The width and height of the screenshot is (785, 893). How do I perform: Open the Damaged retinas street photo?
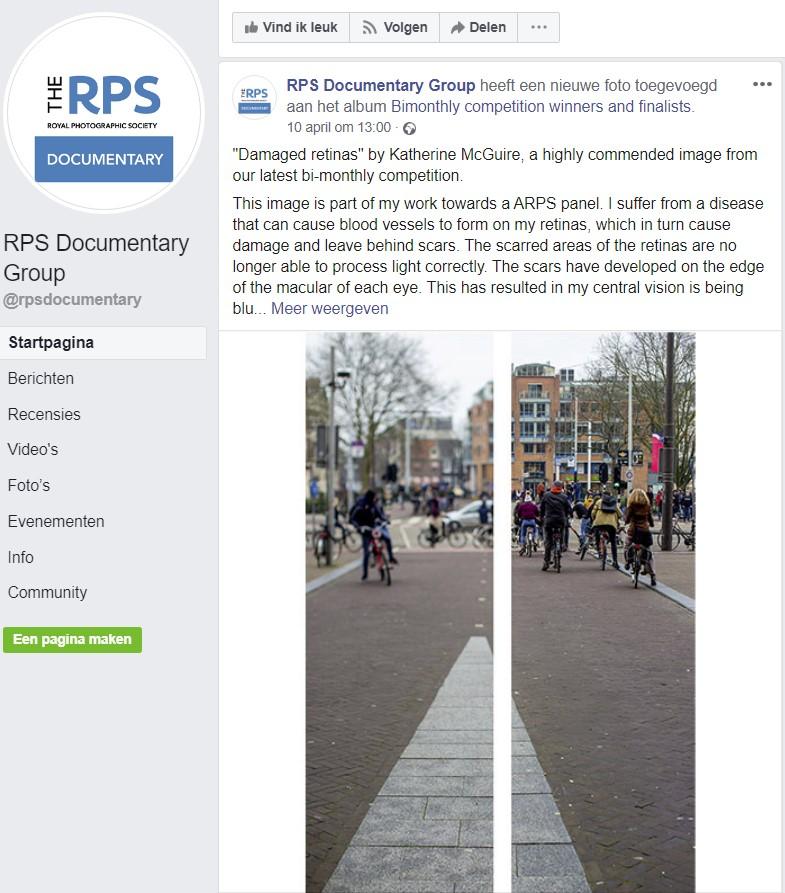500,612
